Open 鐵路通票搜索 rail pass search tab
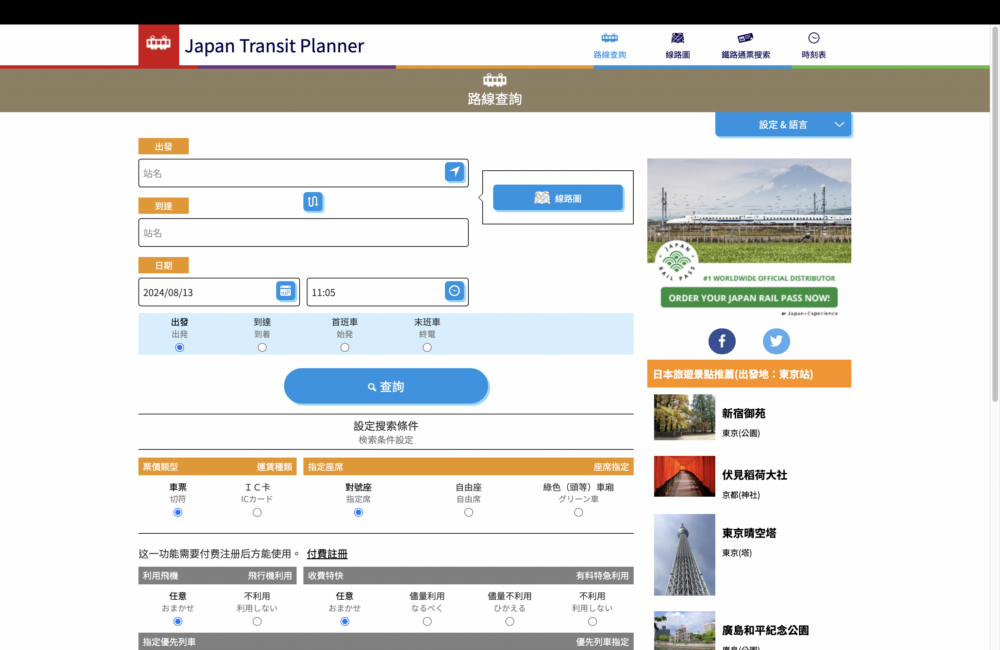 745,45
